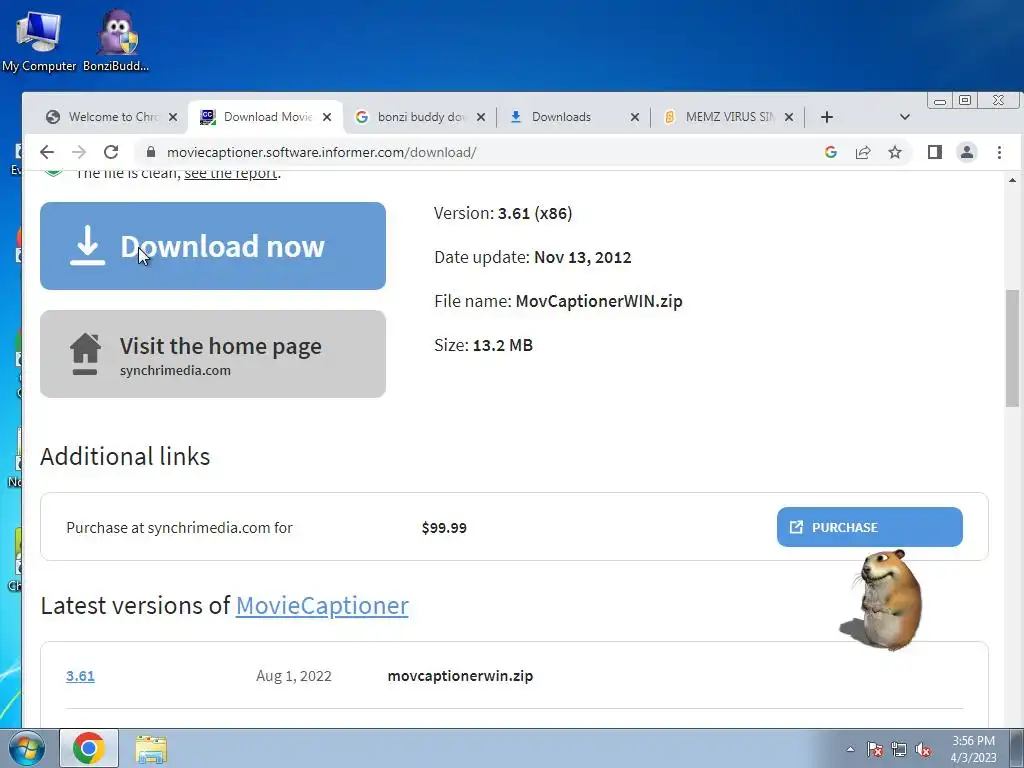This screenshot has height=768, width=1024.
Task: Select the movcaptionerwin.zip file name text
Action: [x=460, y=676]
